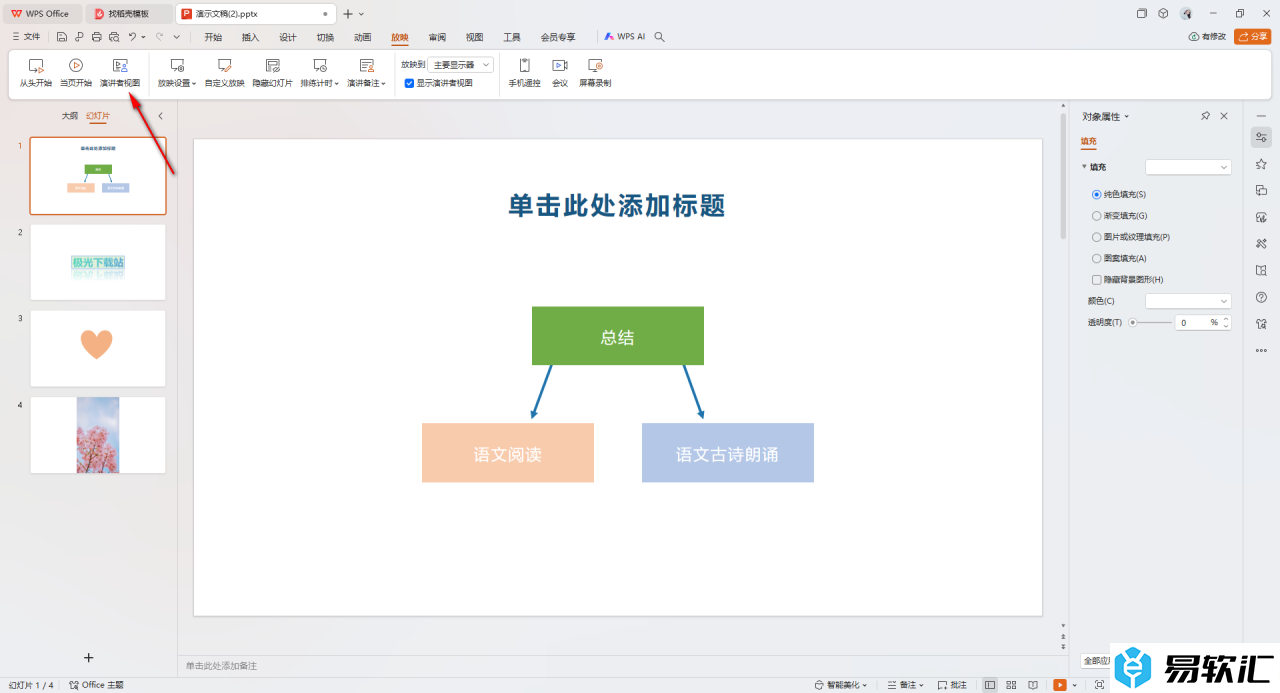Image resolution: width=1280 pixels, height=693 pixels.
Task: Open Presenter View (演讲者视图)
Action: 120,73
